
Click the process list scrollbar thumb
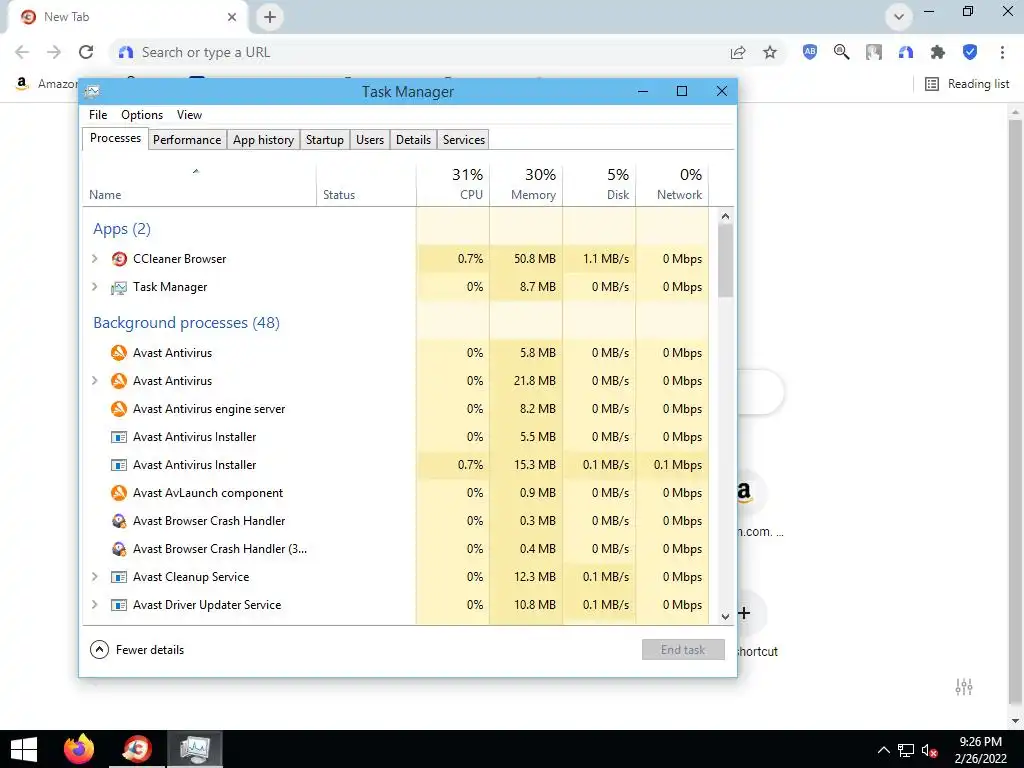(725, 261)
